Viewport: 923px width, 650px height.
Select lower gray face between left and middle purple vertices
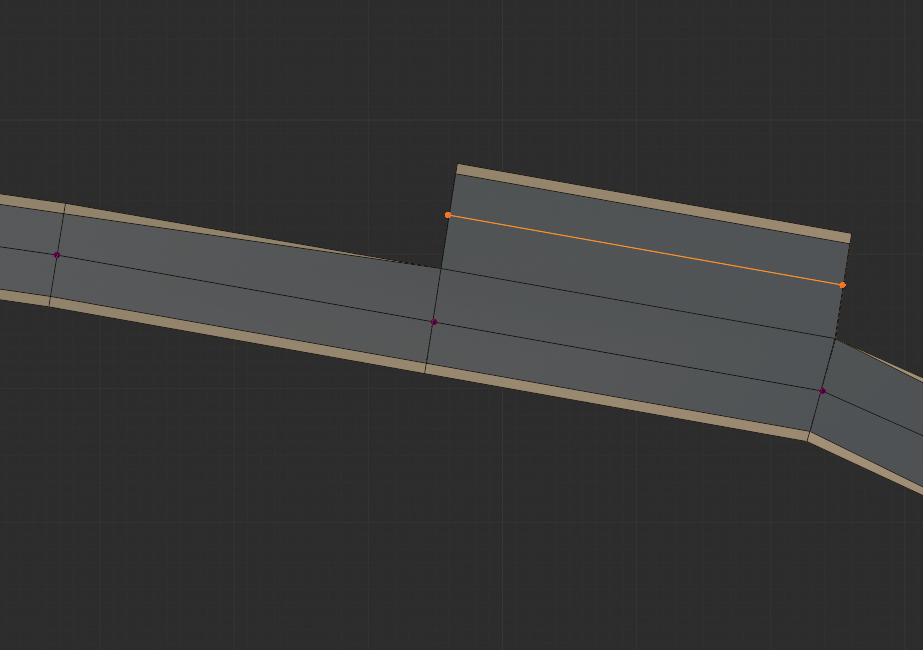[x=240, y=310]
